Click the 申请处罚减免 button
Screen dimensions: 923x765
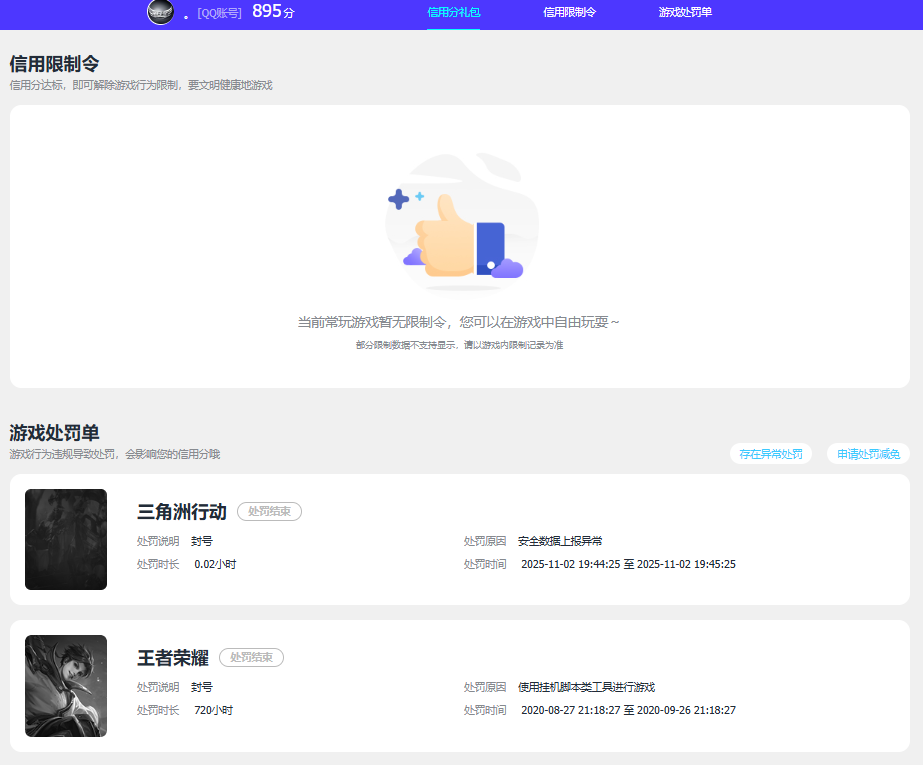pos(868,454)
